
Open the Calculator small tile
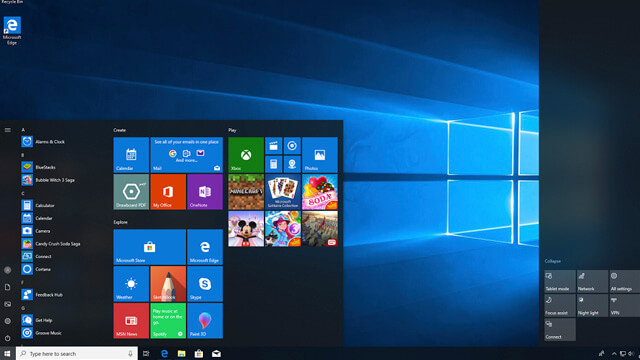pos(273,164)
